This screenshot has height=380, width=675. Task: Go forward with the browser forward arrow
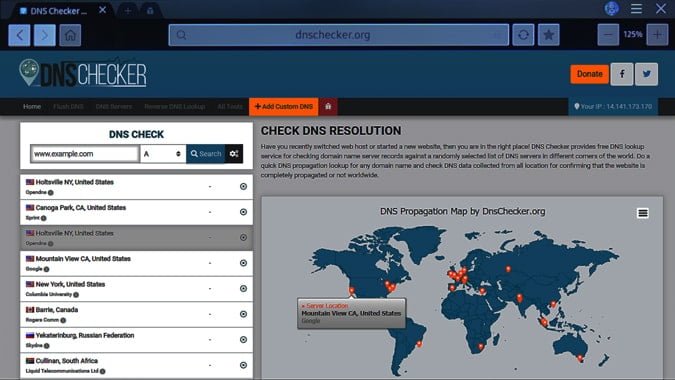(x=45, y=35)
